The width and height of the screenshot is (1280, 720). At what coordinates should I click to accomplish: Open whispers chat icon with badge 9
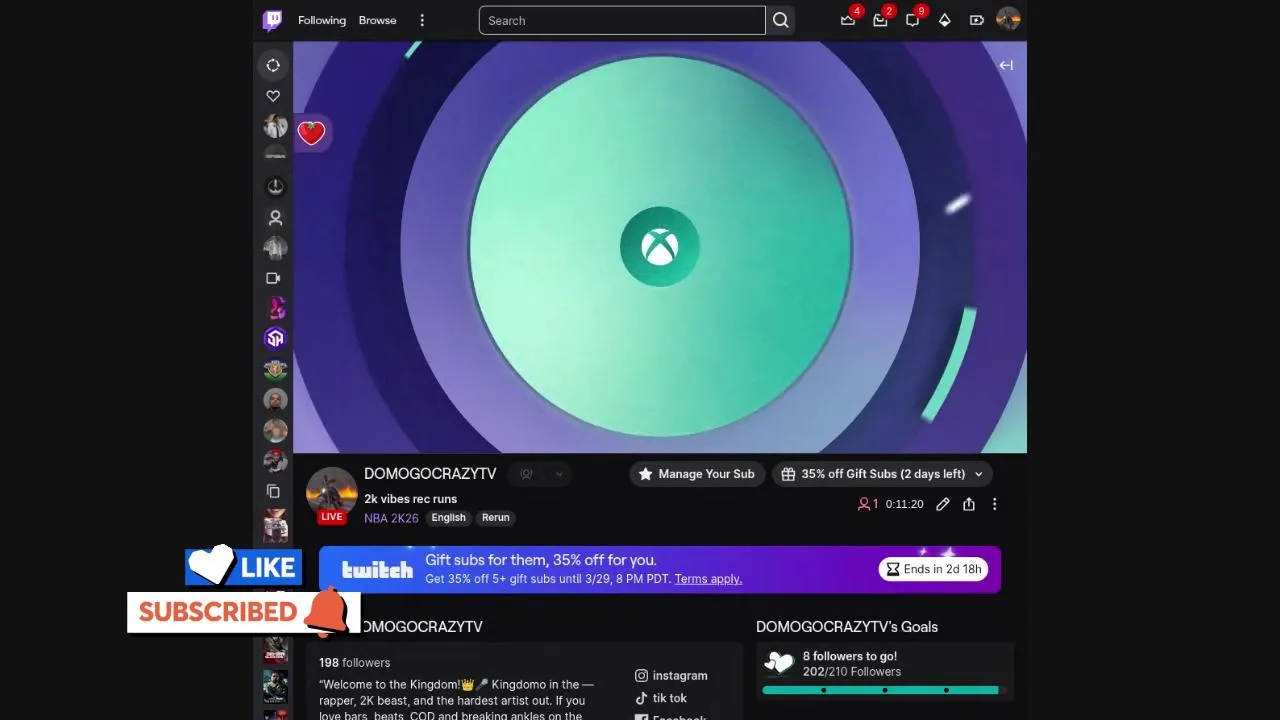click(x=913, y=20)
